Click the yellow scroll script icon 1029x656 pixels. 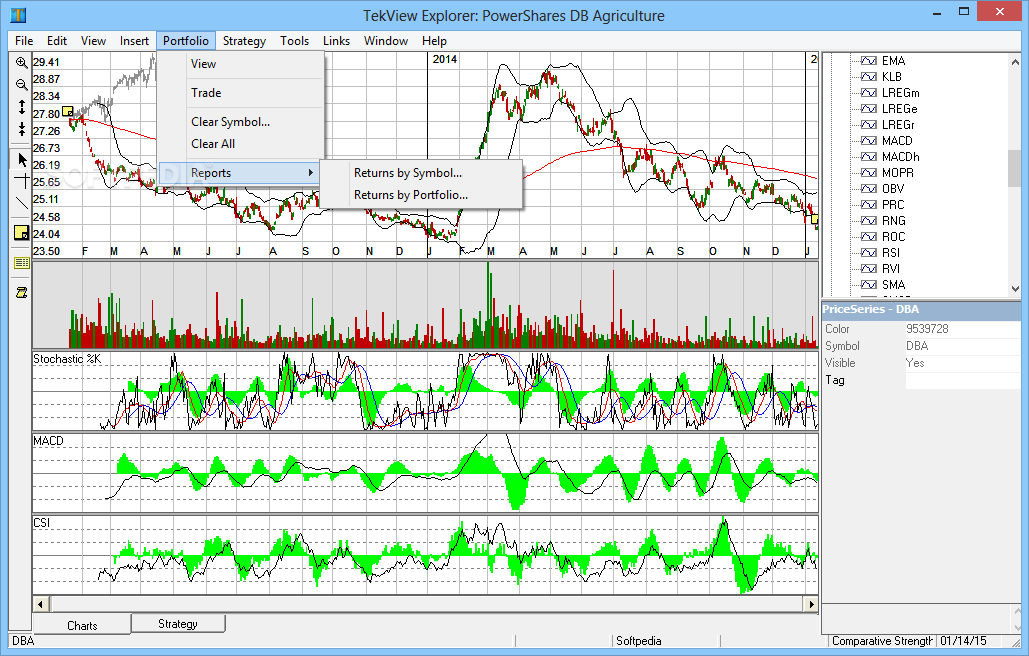[22, 293]
